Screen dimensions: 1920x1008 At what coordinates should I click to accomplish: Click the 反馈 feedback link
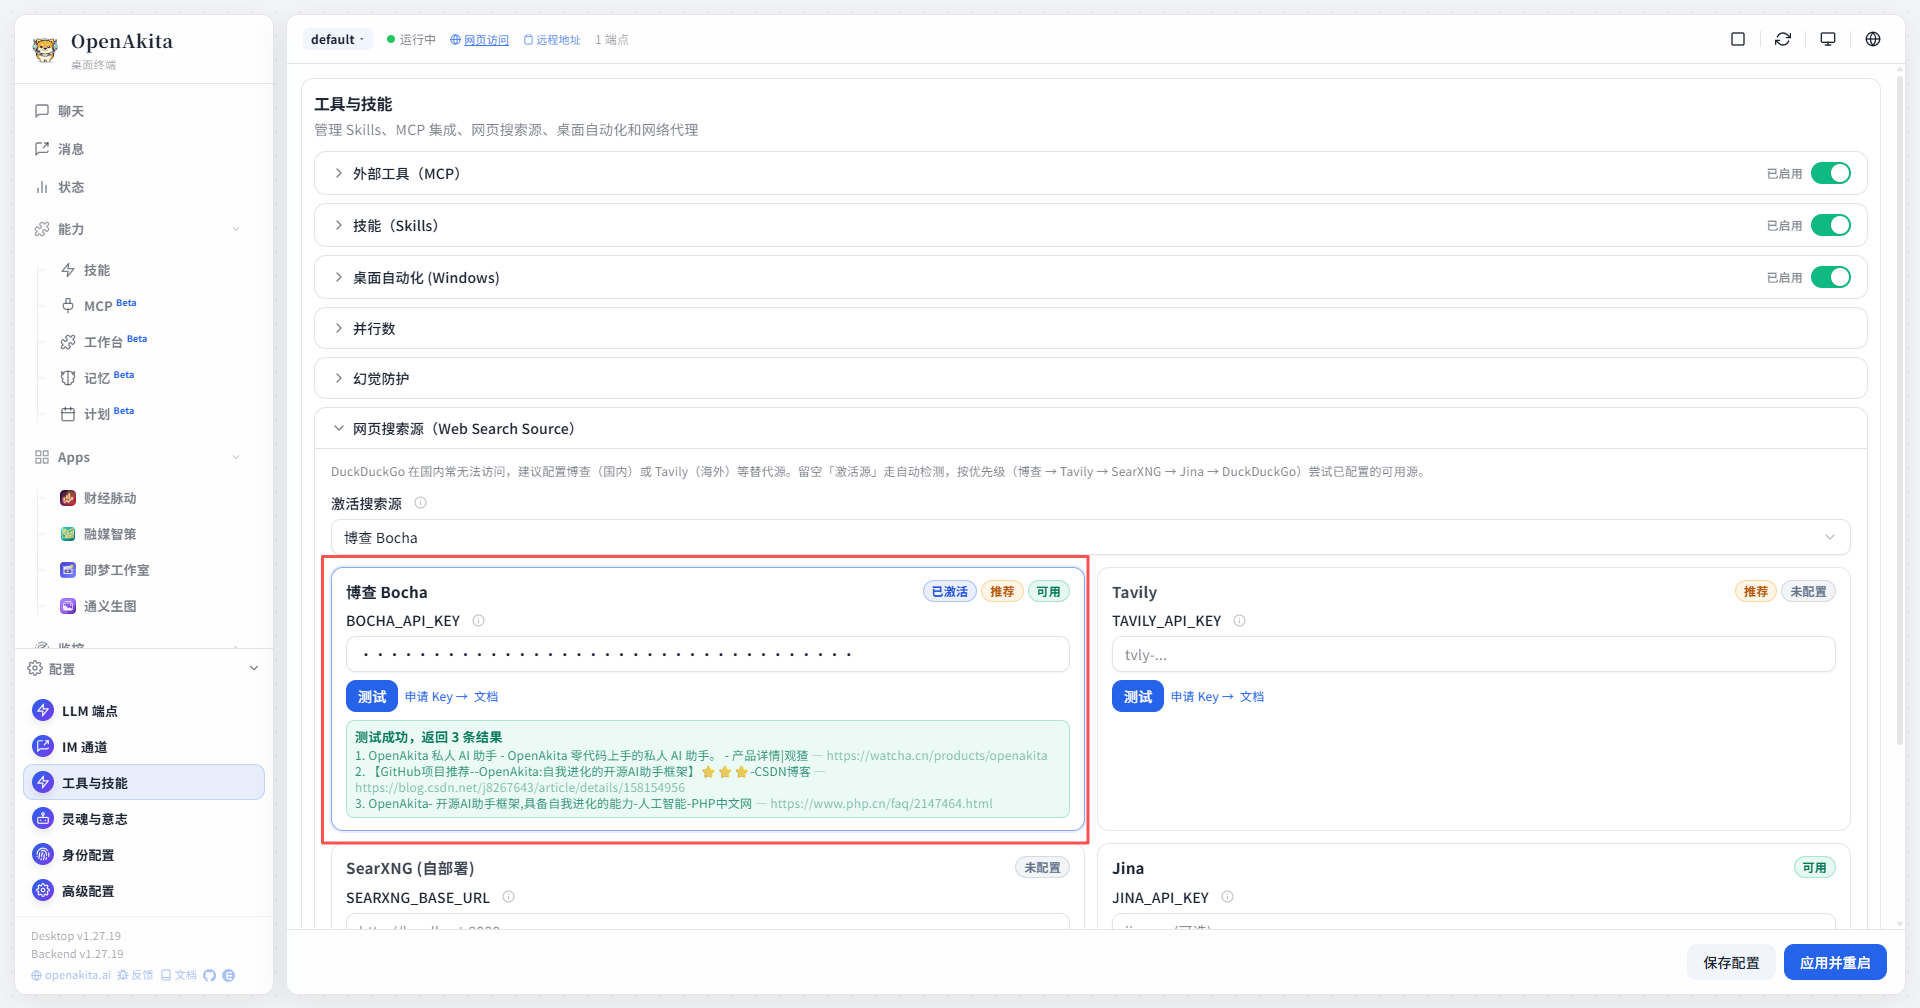[135, 975]
